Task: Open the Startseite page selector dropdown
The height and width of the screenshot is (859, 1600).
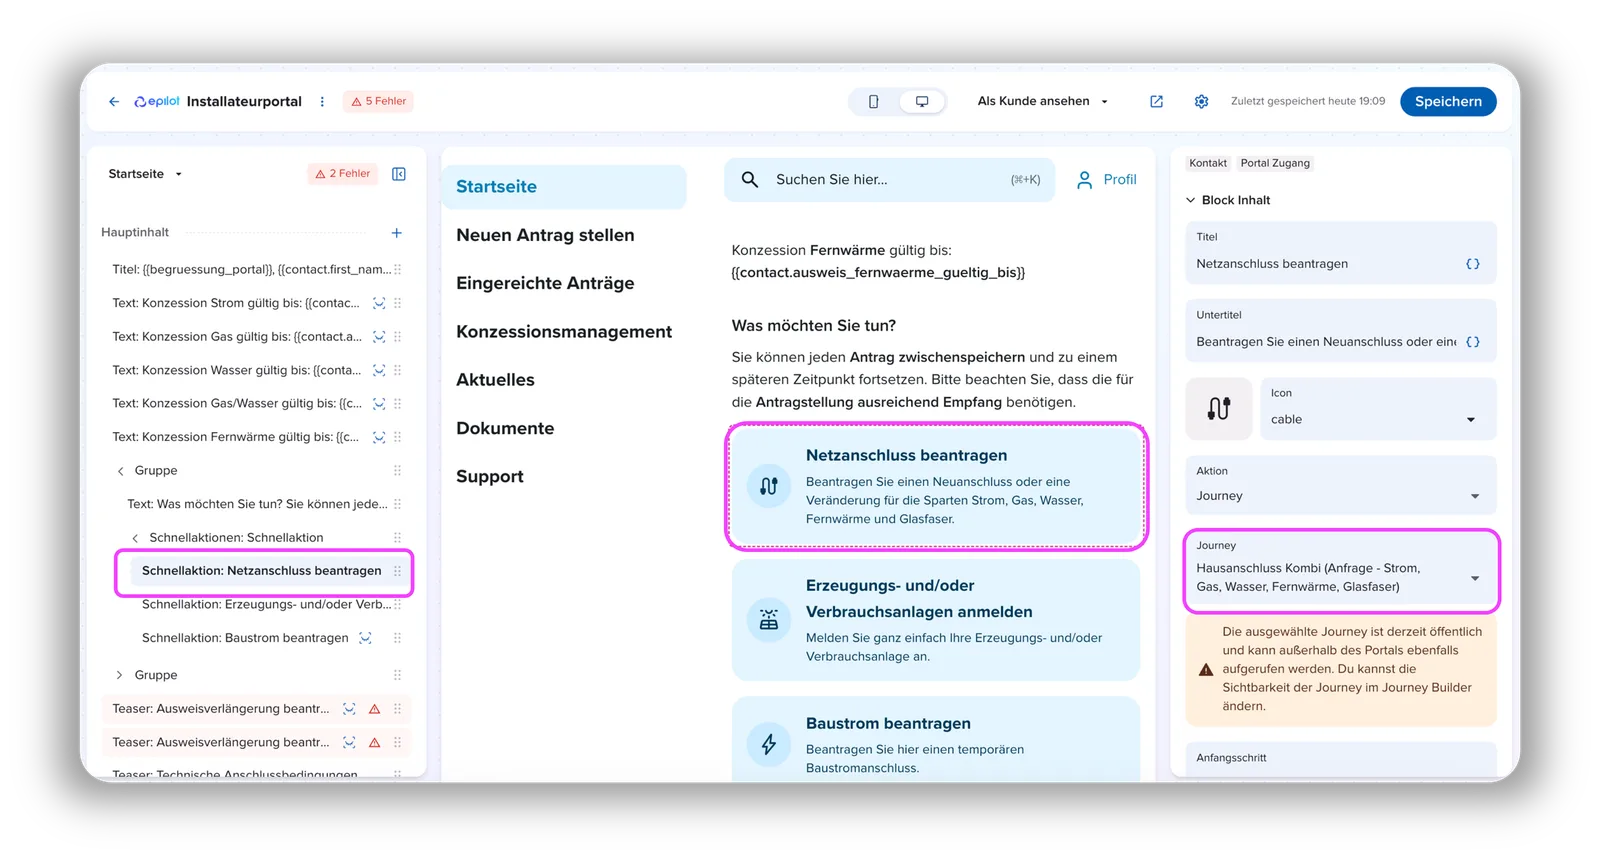Action: (146, 174)
